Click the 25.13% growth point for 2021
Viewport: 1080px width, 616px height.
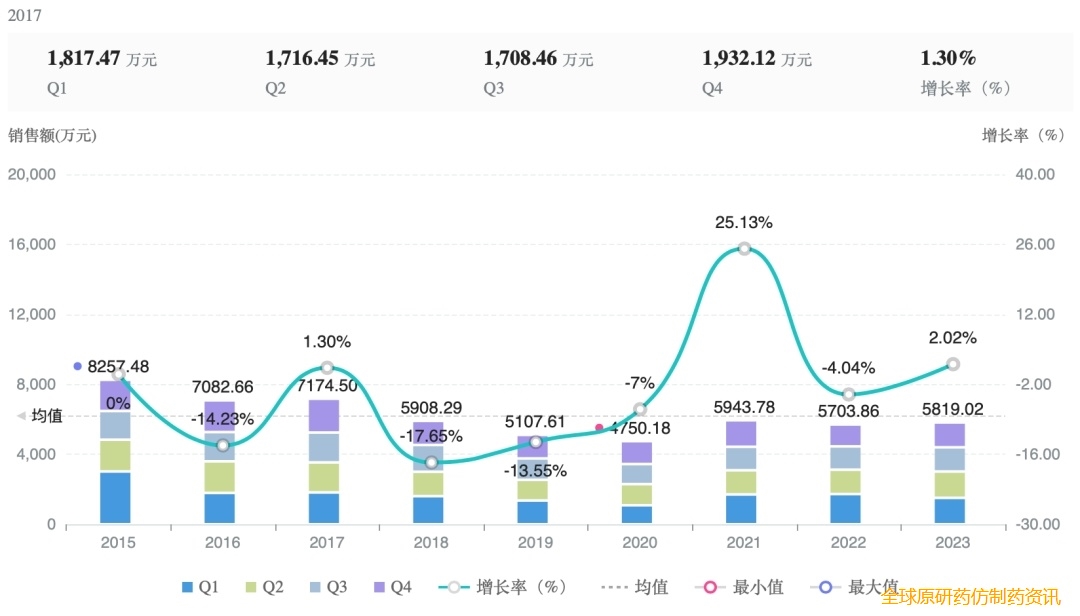point(744,248)
